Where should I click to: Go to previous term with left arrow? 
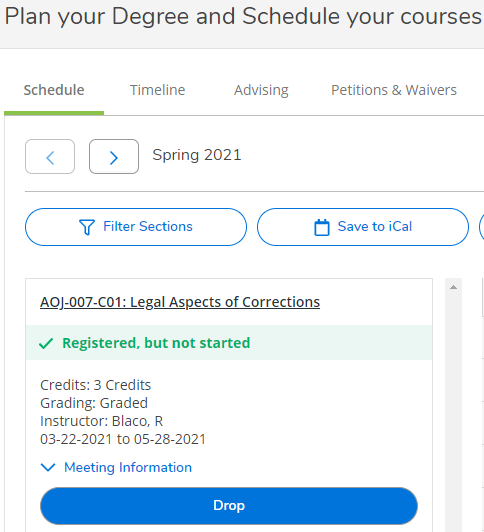(50, 157)
